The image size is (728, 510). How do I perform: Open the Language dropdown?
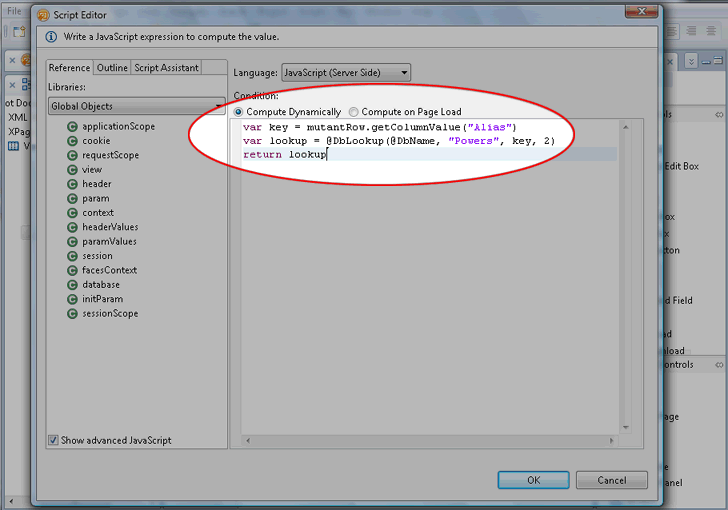click(346, 72)
